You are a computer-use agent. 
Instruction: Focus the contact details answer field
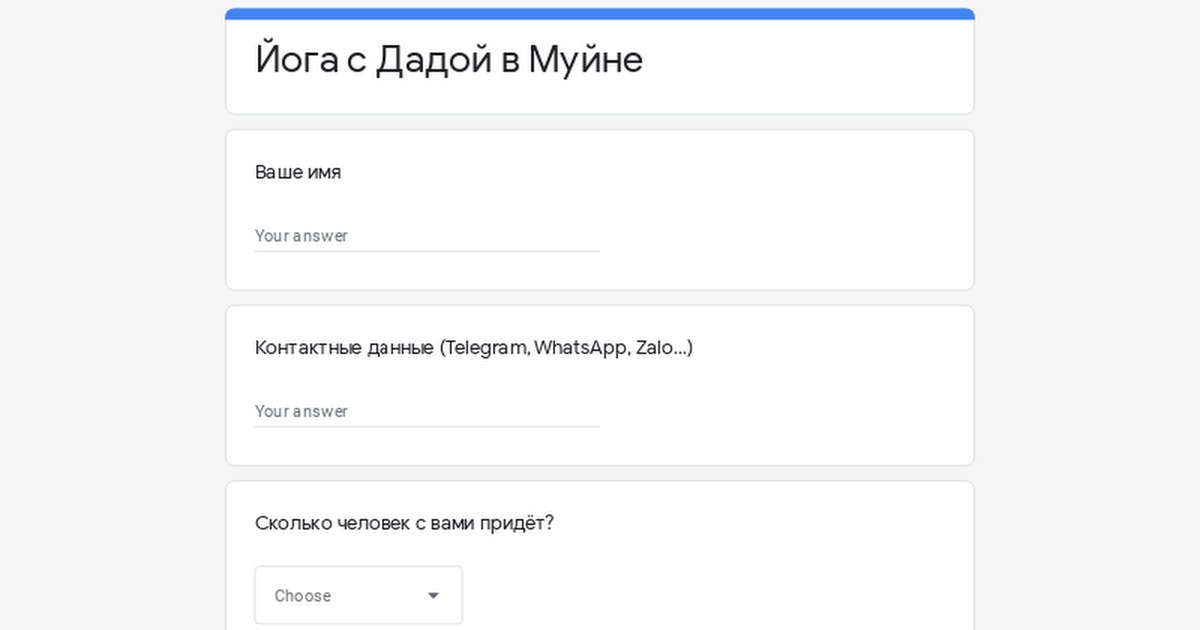427,411
